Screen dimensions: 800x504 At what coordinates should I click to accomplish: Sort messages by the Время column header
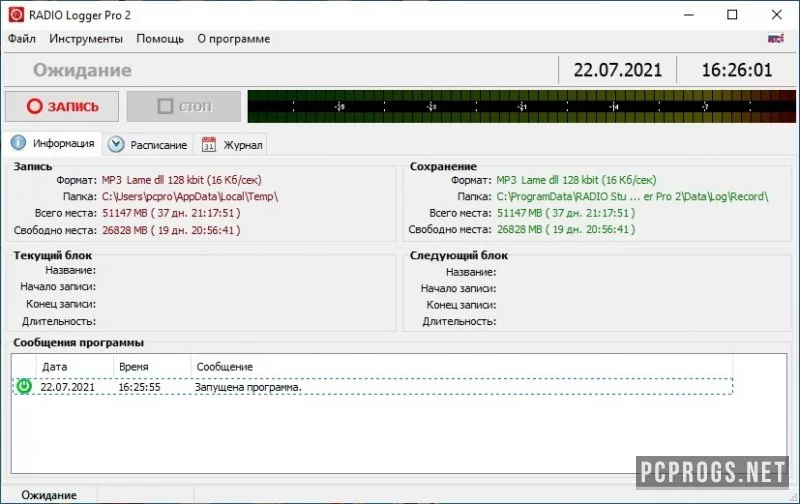click(152, 366)
